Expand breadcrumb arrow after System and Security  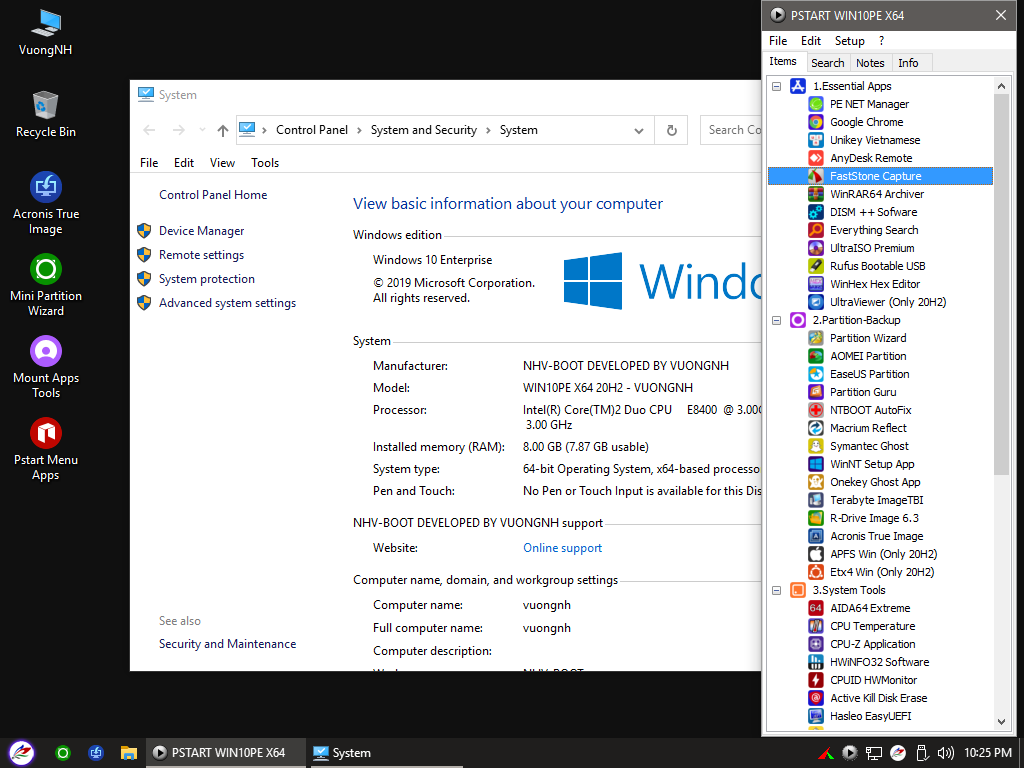488,131
